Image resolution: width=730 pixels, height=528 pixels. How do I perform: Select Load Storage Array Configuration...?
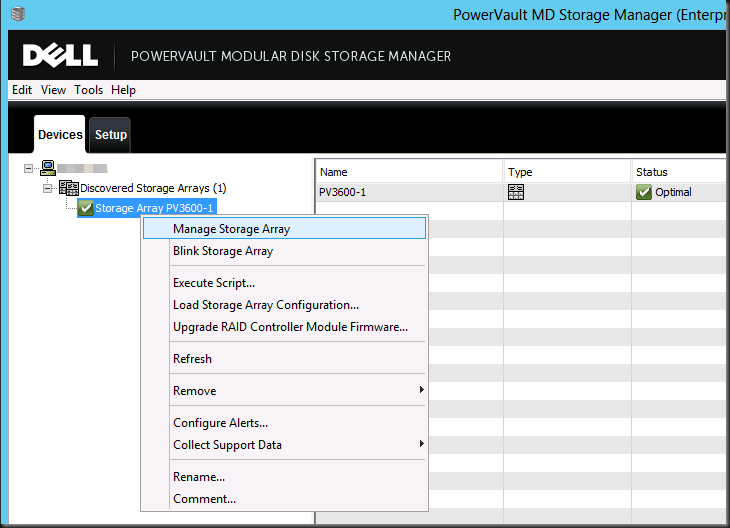click(284, 305)
